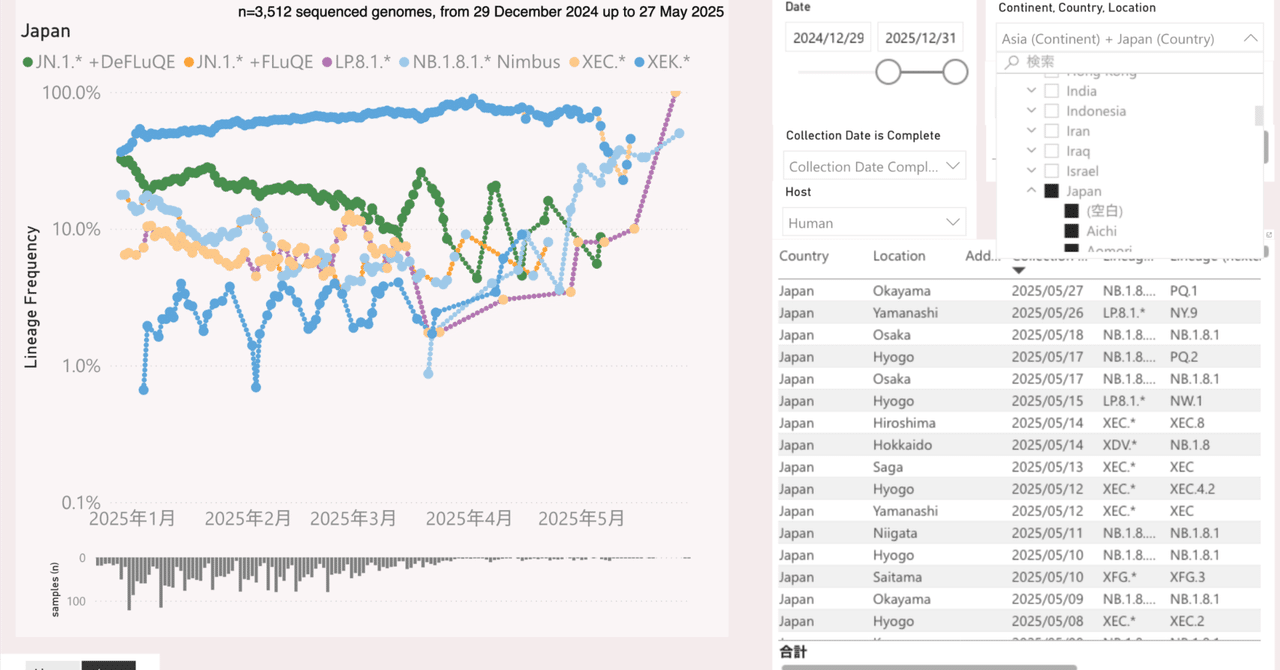This screenshot has height=670, width=1280.
Task: Click the 合計 total row label
Action: point(793,651)
